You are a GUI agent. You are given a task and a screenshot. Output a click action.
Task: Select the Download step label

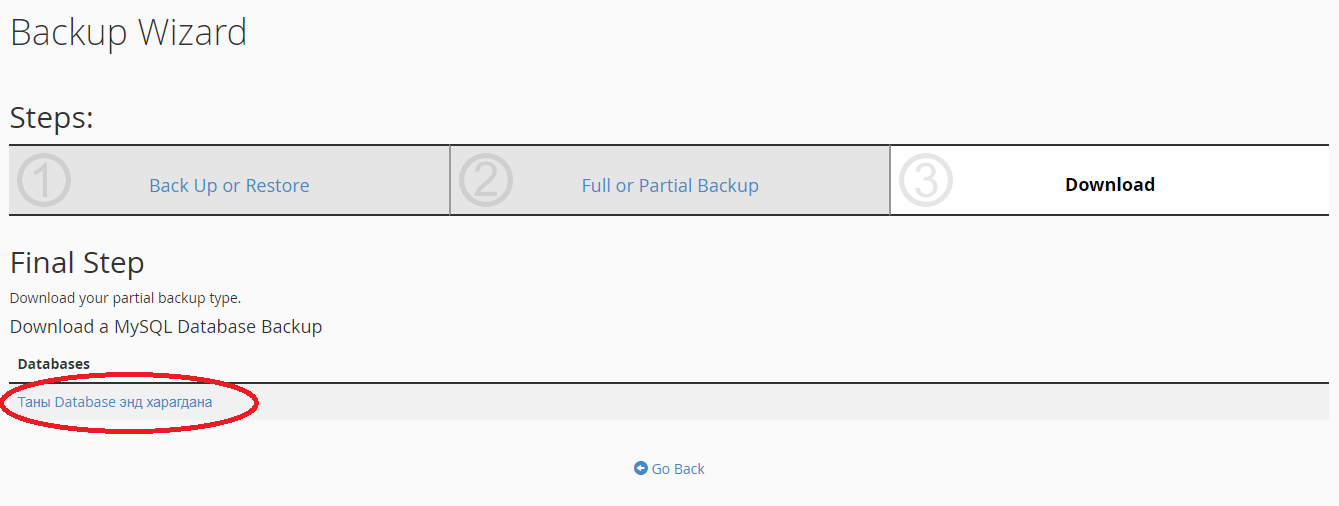[1110, 185]
